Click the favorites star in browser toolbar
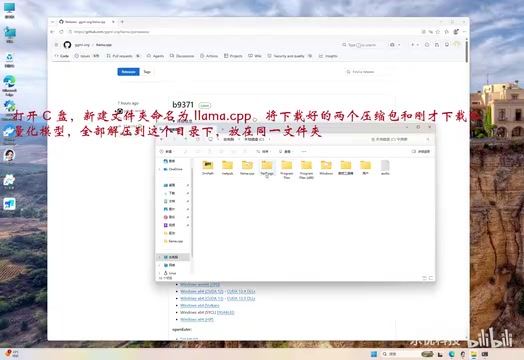This screenshot has height=360, width=524. pyautogui.click(x=438, y=32)
